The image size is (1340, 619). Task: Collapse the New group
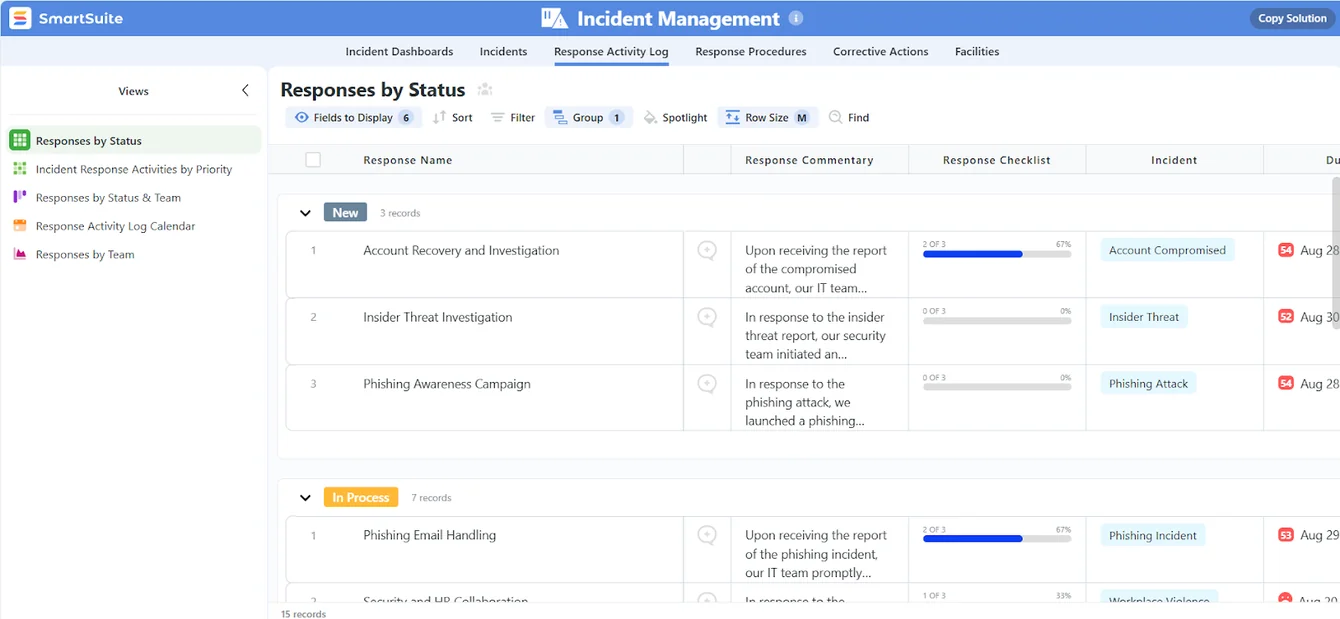305,213
